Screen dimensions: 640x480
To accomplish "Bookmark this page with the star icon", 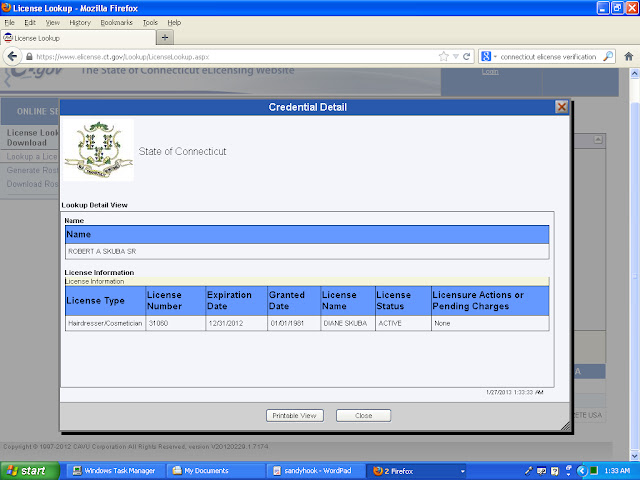I will pyautogui.click(x=444, y=56).
